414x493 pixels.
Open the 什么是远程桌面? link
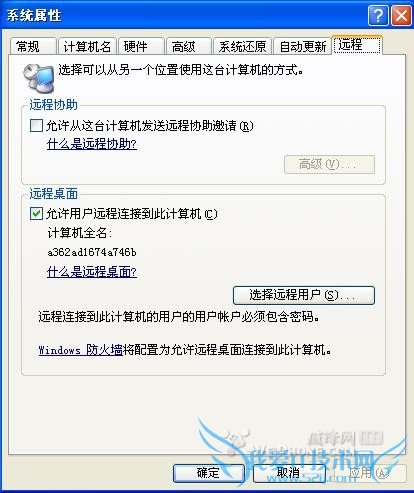pos(92,272)
